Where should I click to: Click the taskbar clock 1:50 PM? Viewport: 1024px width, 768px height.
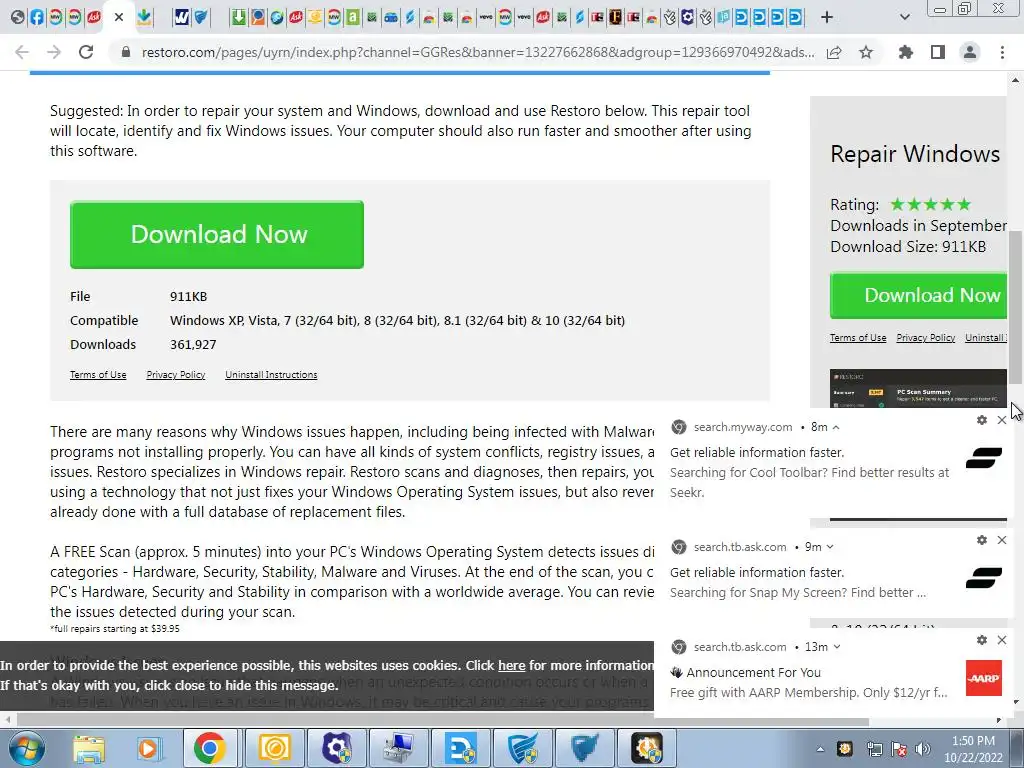972,749
